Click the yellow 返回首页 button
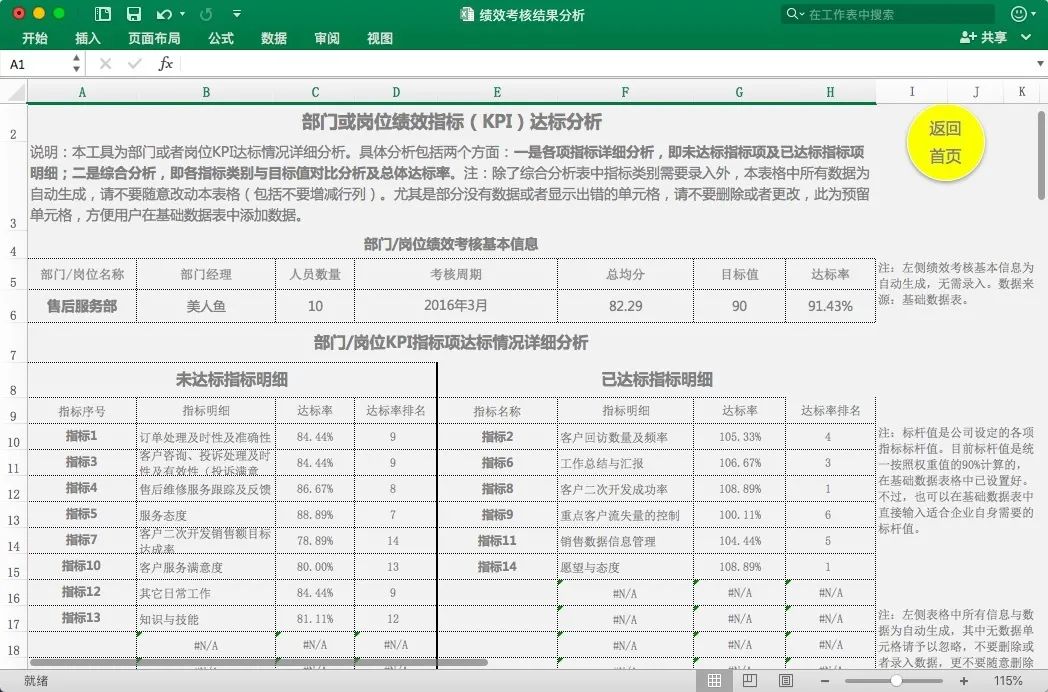 (945, 143)
